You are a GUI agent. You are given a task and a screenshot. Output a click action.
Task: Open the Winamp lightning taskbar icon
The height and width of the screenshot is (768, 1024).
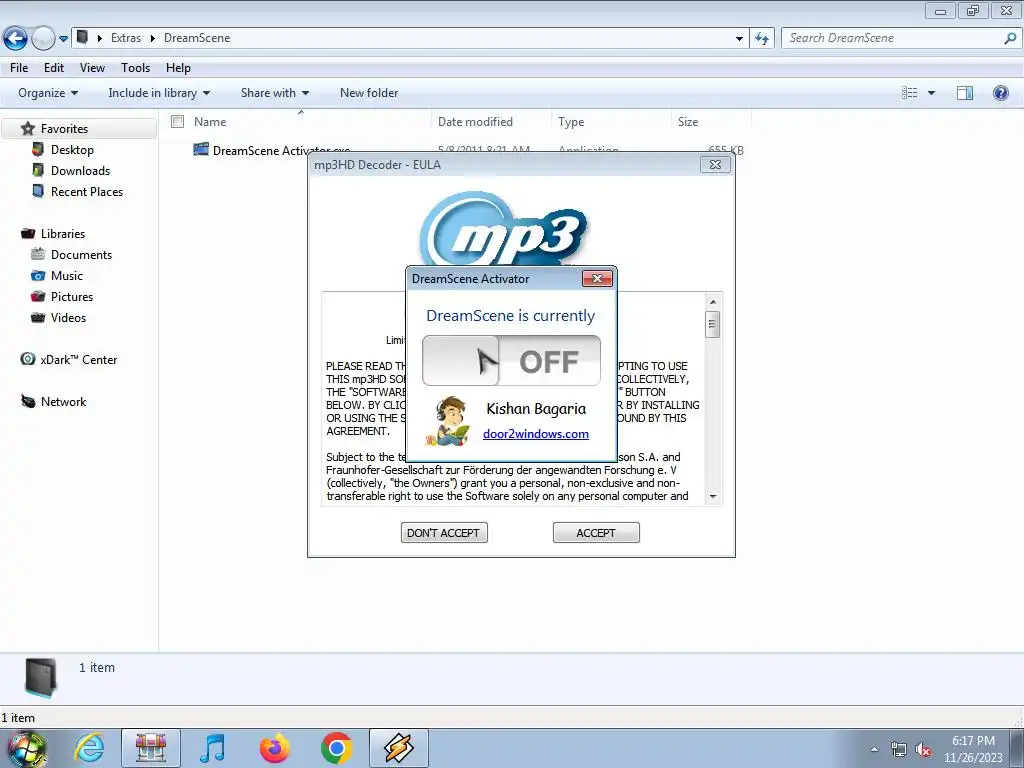pos(398,748)
